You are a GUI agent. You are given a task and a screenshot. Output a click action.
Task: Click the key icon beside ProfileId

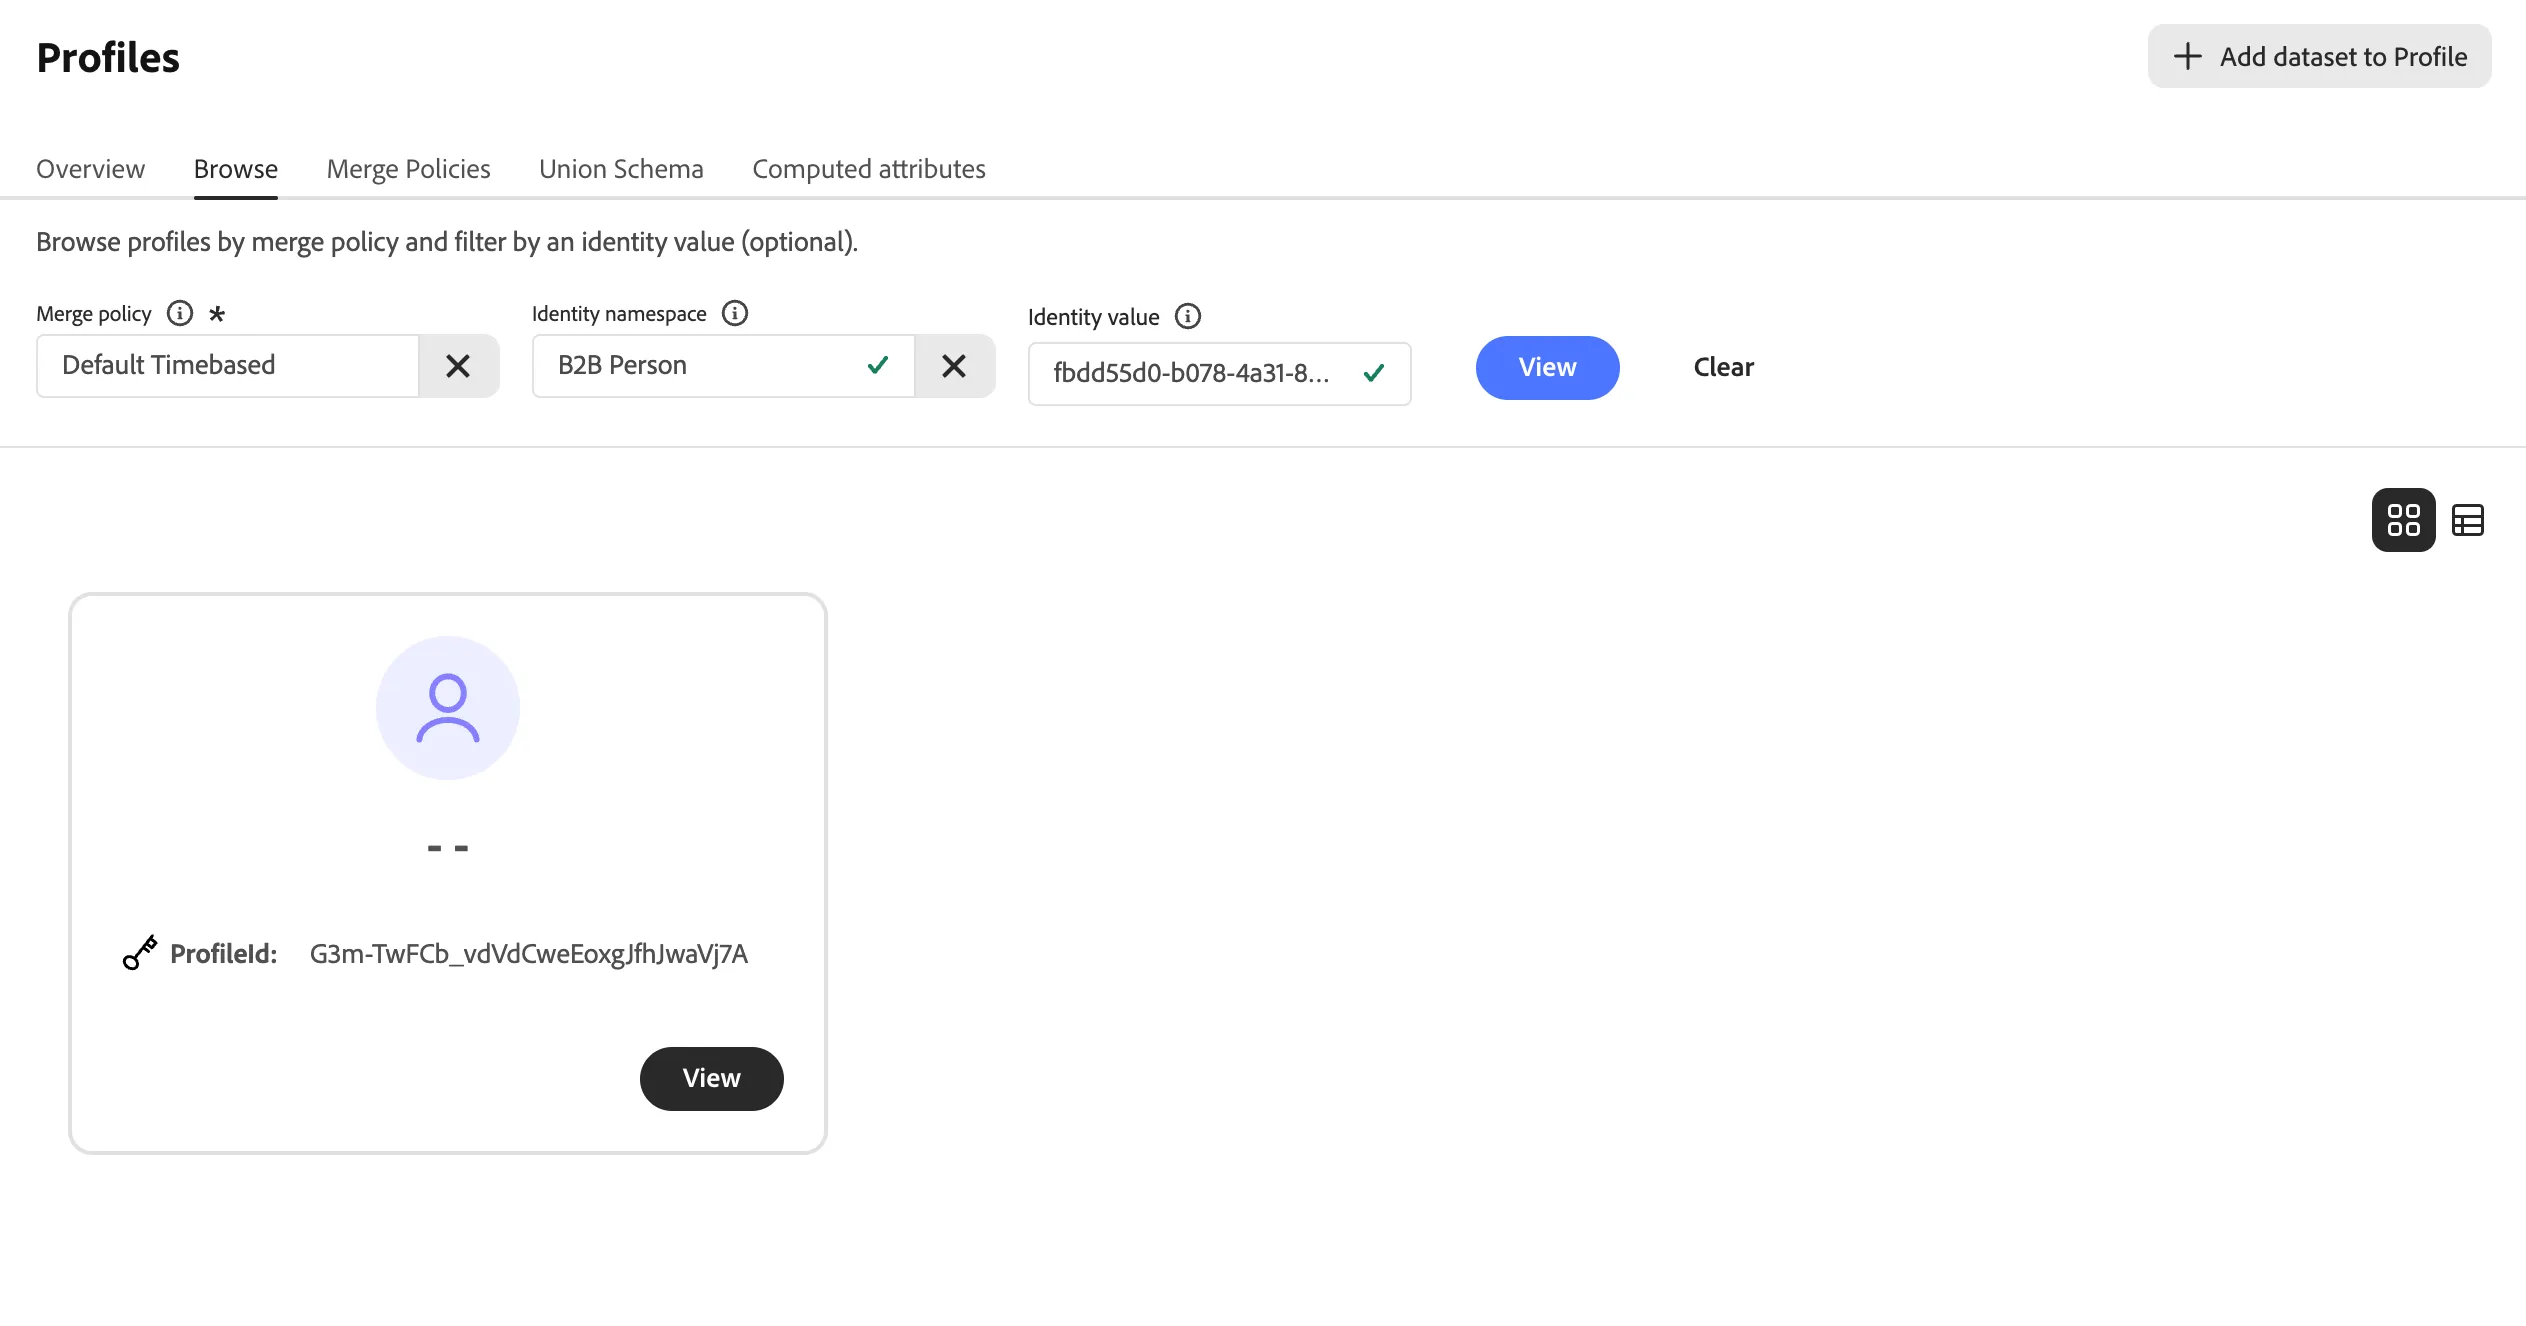pyautogui.click(x=140, y=953)
